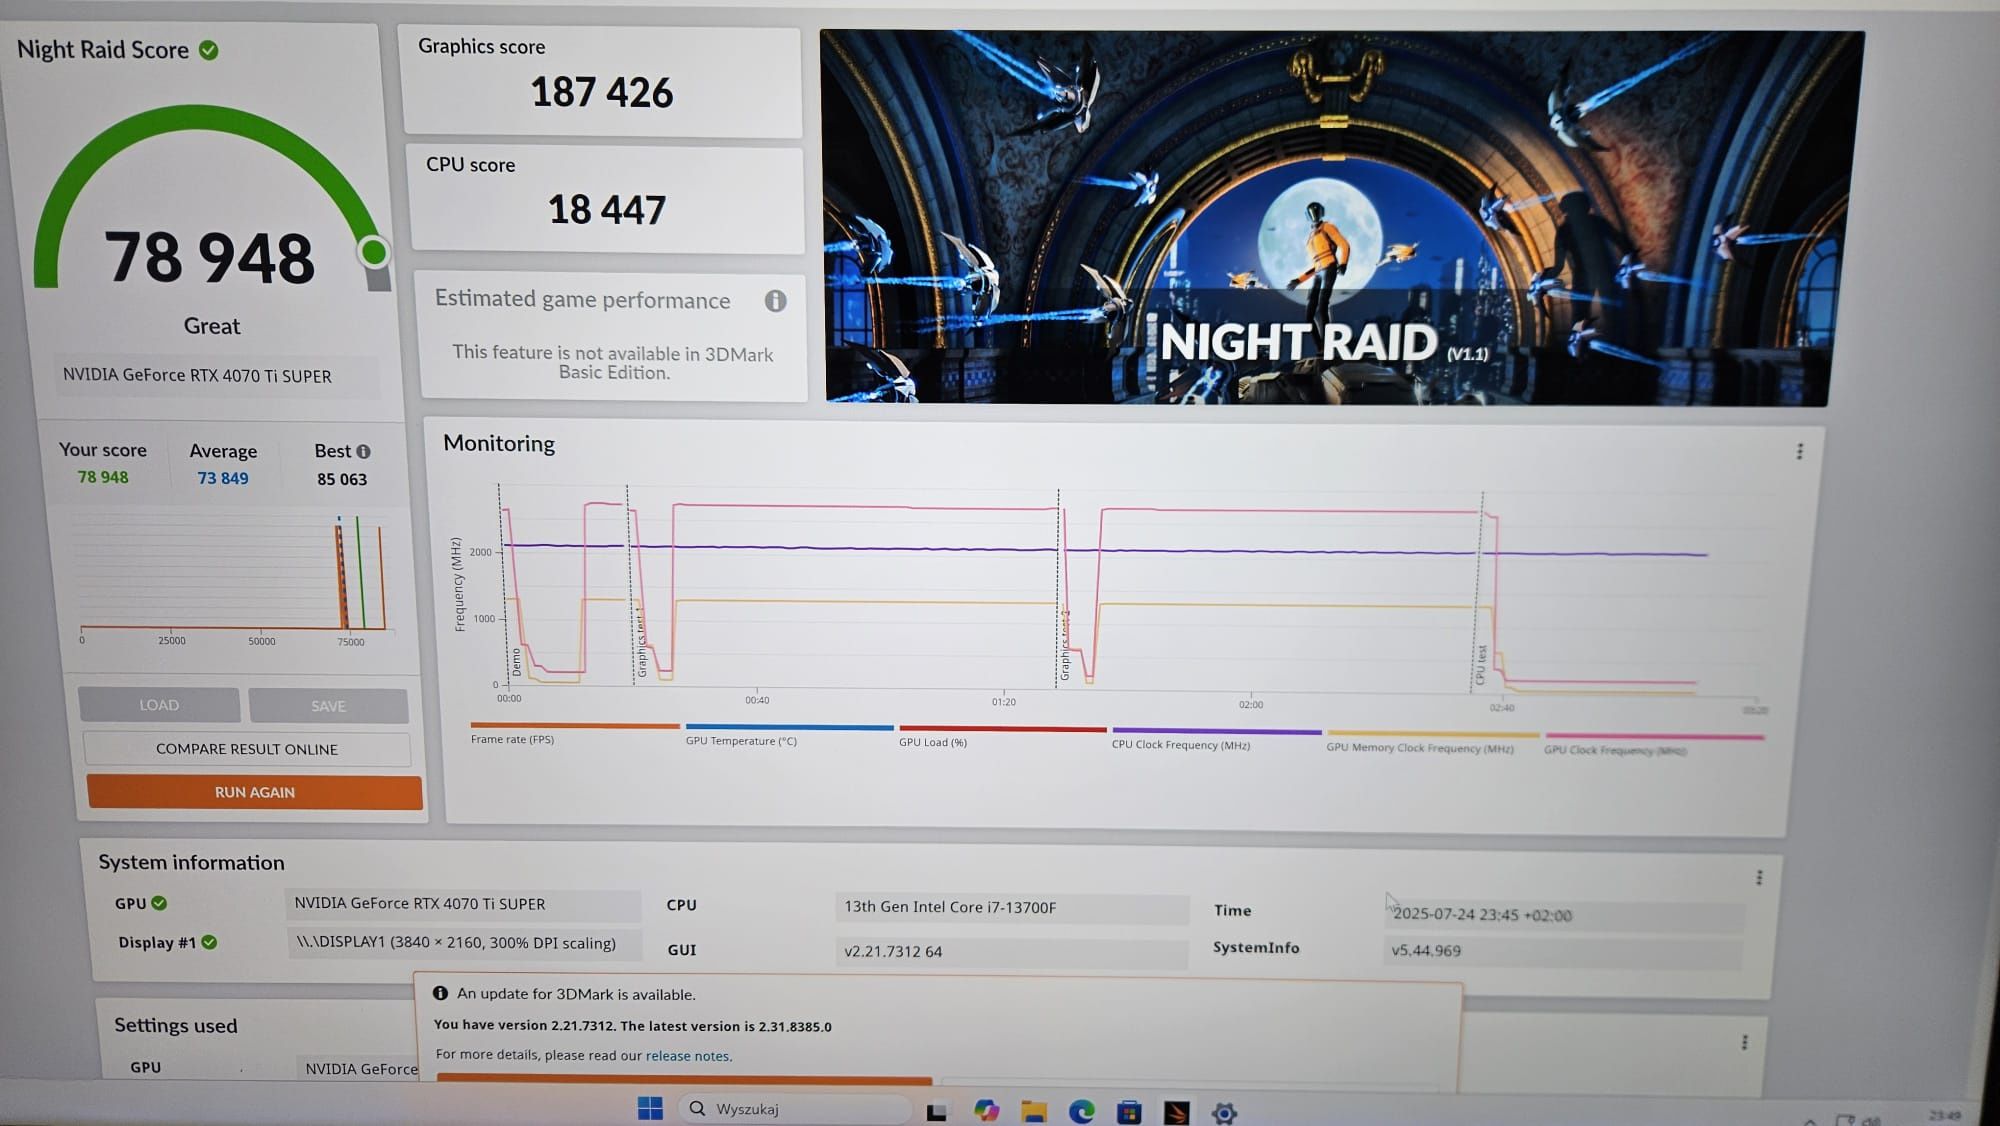Image resolution: width=2000 pixels, height=1126 pixels.
Task: Toggle the Frame rate (FPS) legend line
Action: pos(574,733)
